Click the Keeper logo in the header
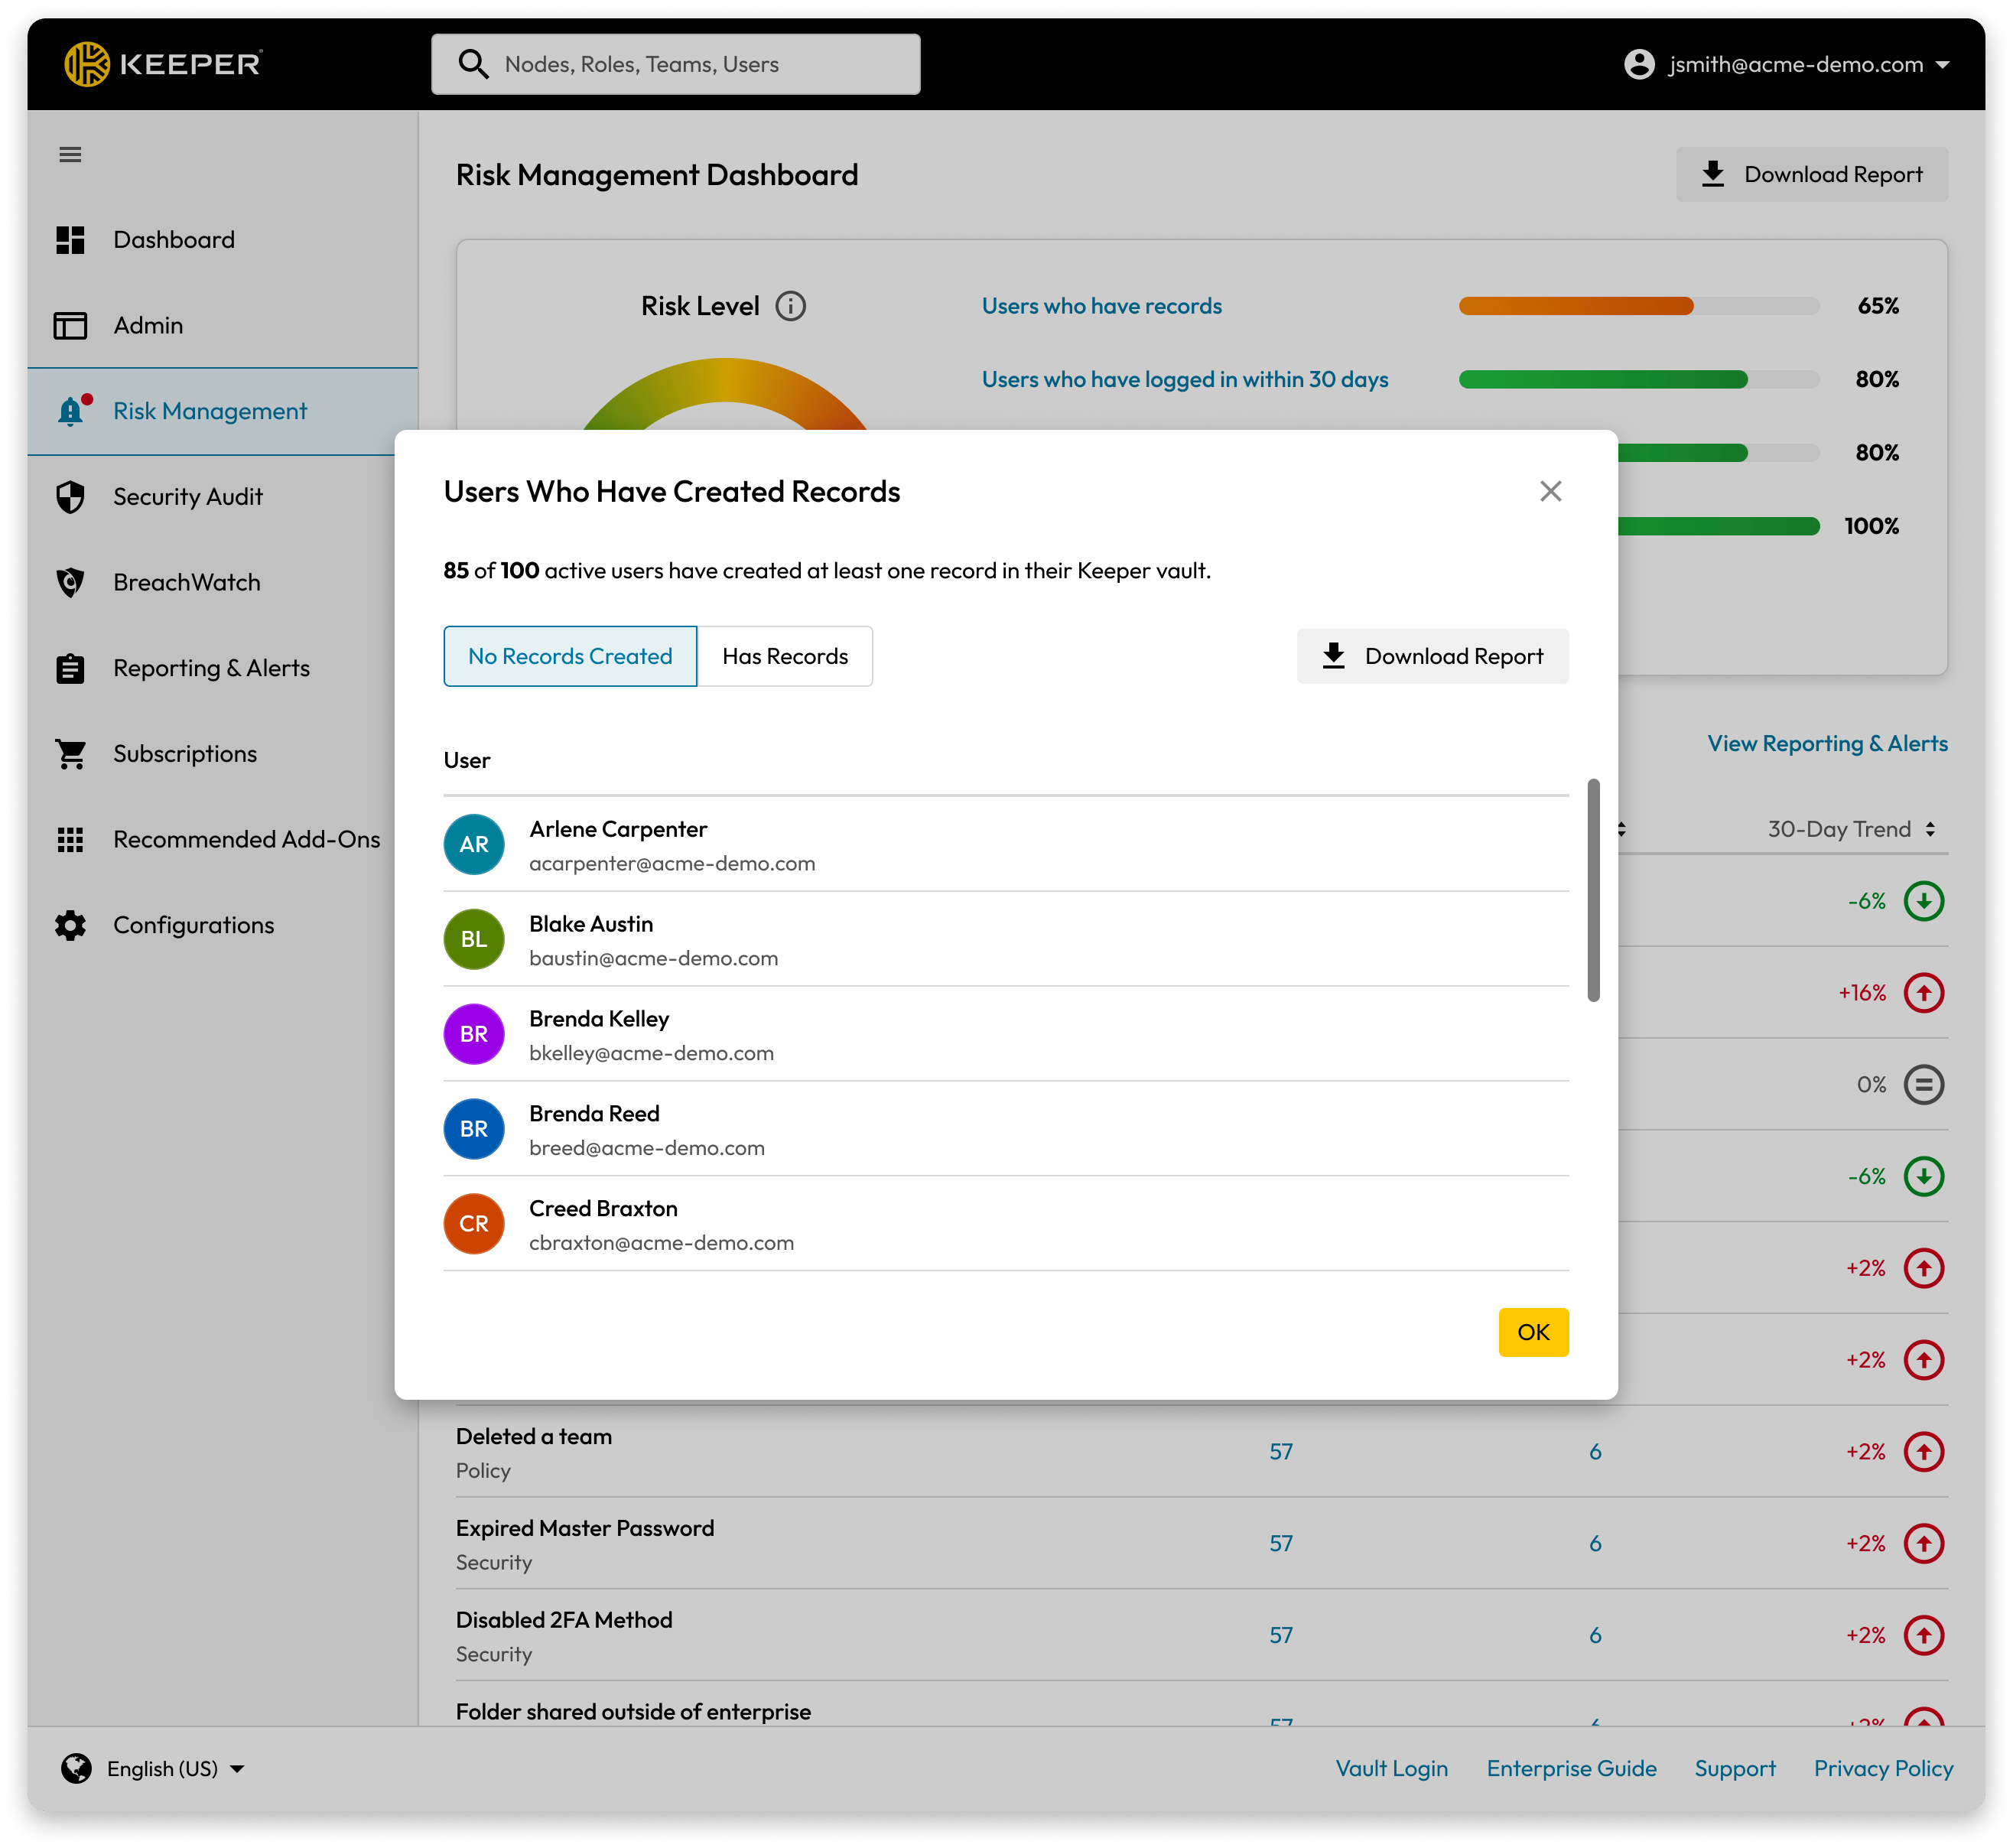Image resolution: width=2013 pixels, height=1848 pixels. (164, 63)
